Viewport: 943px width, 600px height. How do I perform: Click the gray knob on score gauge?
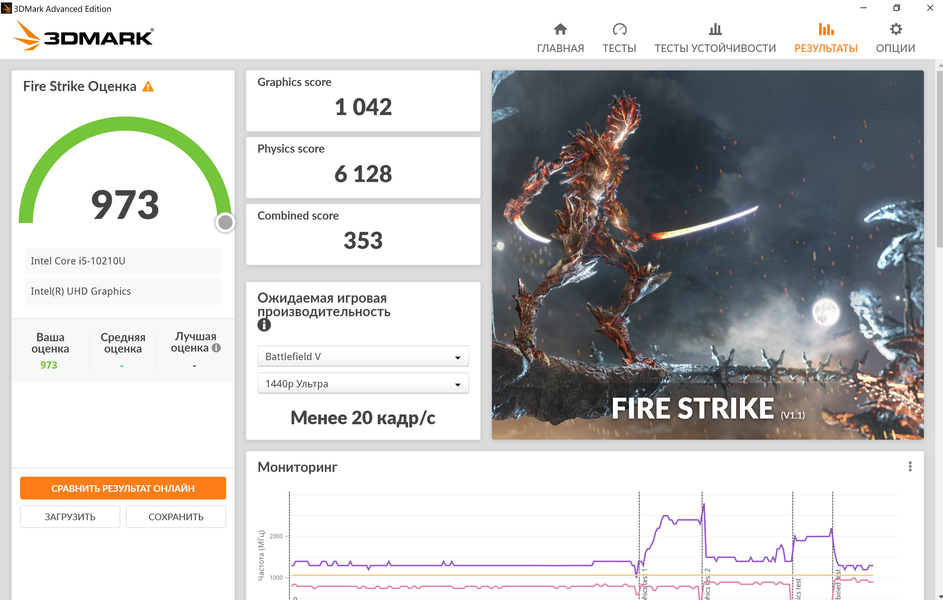tap(225, 222)
